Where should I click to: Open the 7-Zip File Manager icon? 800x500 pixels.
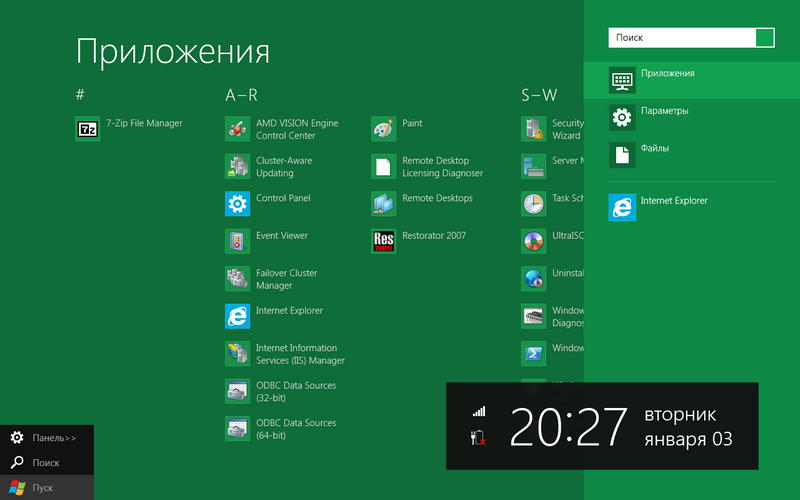87,129
